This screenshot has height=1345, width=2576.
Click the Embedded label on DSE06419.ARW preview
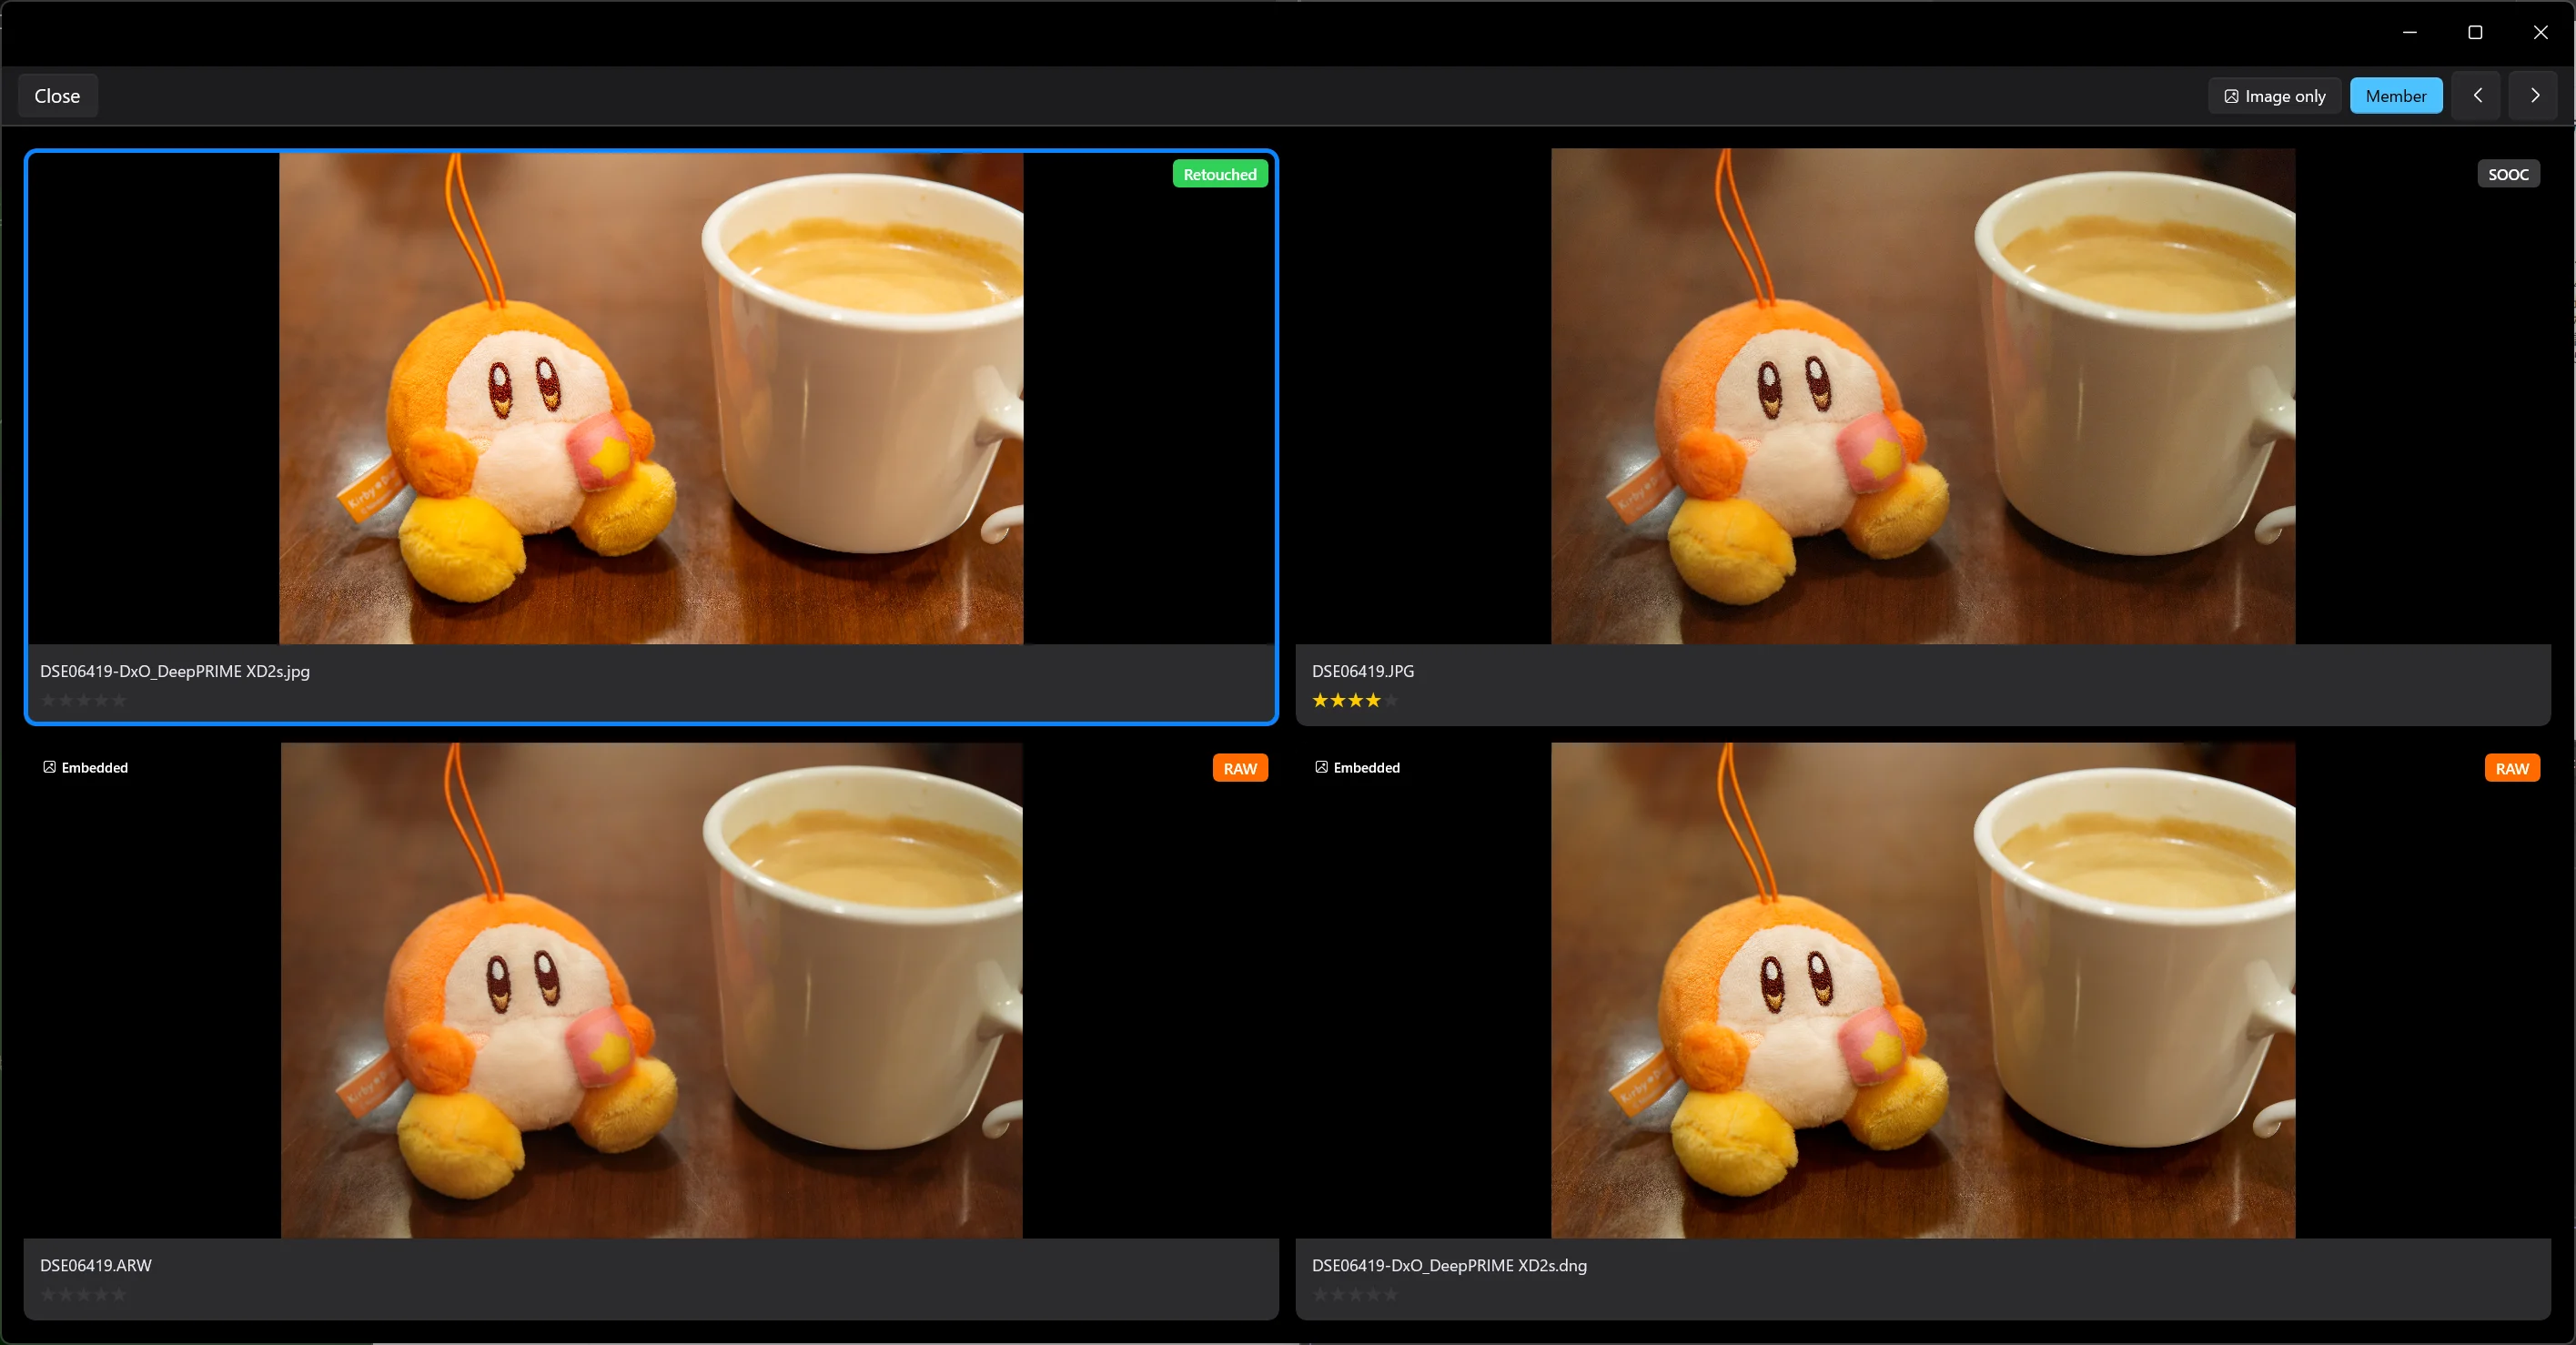pyautogui.click(x=86, y=767)
